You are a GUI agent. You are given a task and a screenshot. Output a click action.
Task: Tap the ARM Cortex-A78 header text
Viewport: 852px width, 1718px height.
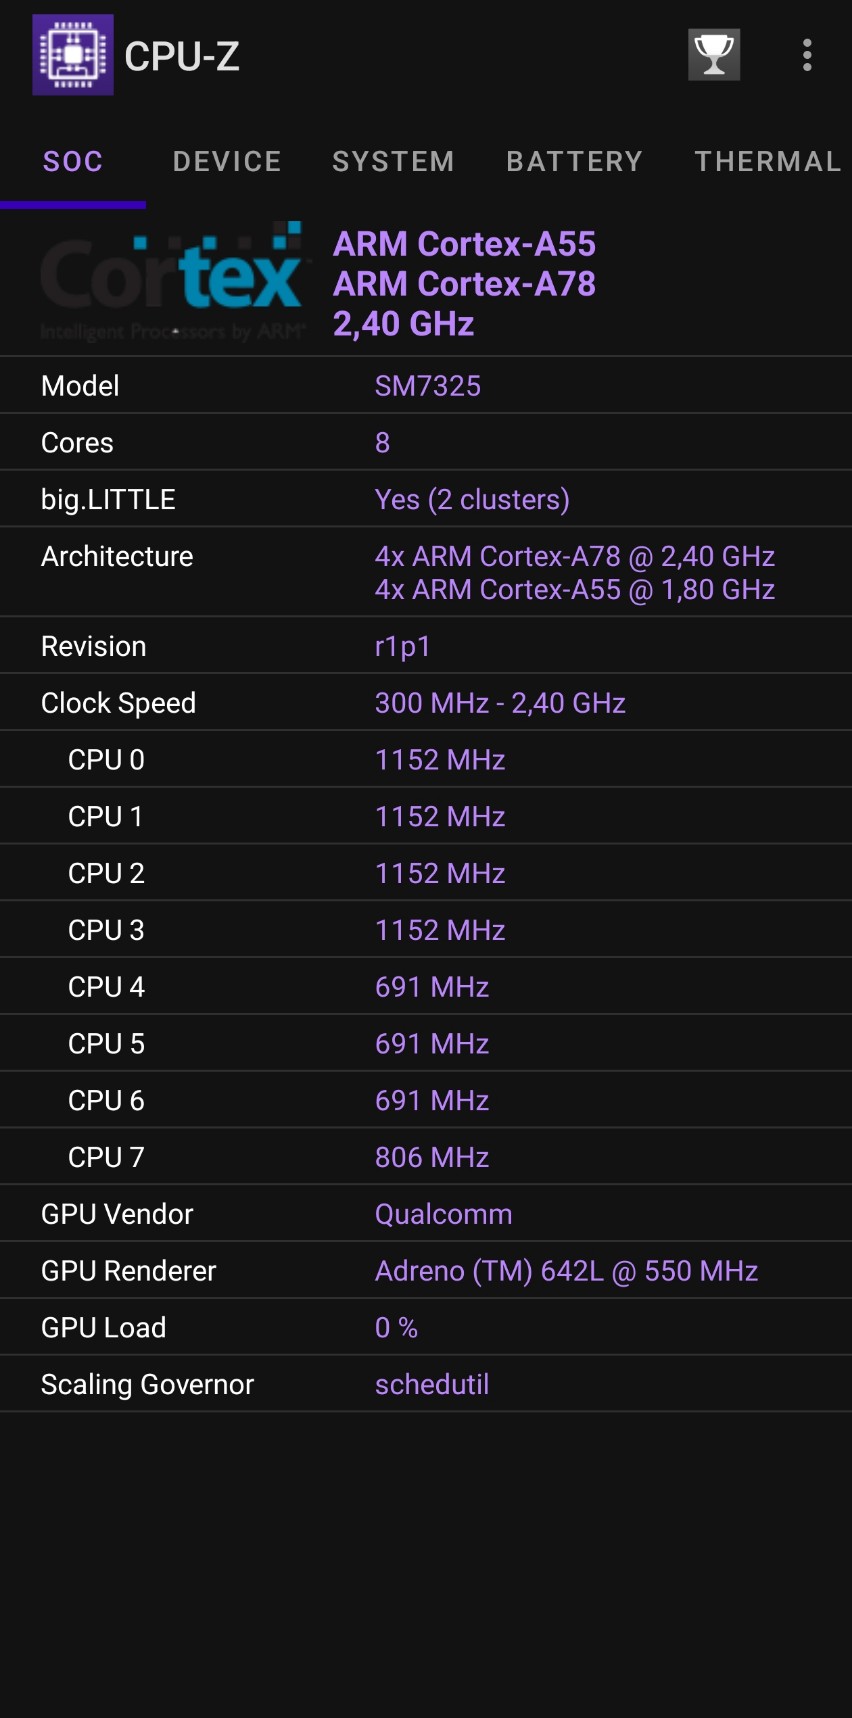click(464, 284)
